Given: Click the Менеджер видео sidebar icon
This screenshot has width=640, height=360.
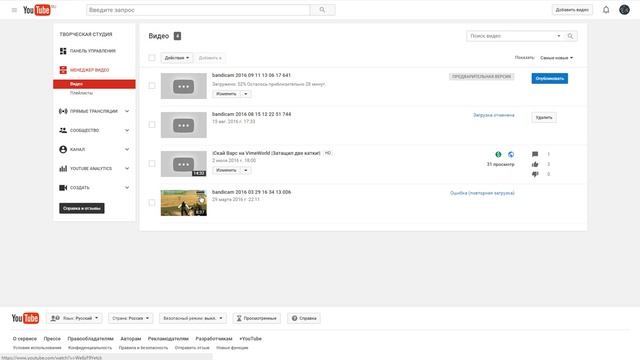Looking at the screenshot, I should [x=63, y=70].
